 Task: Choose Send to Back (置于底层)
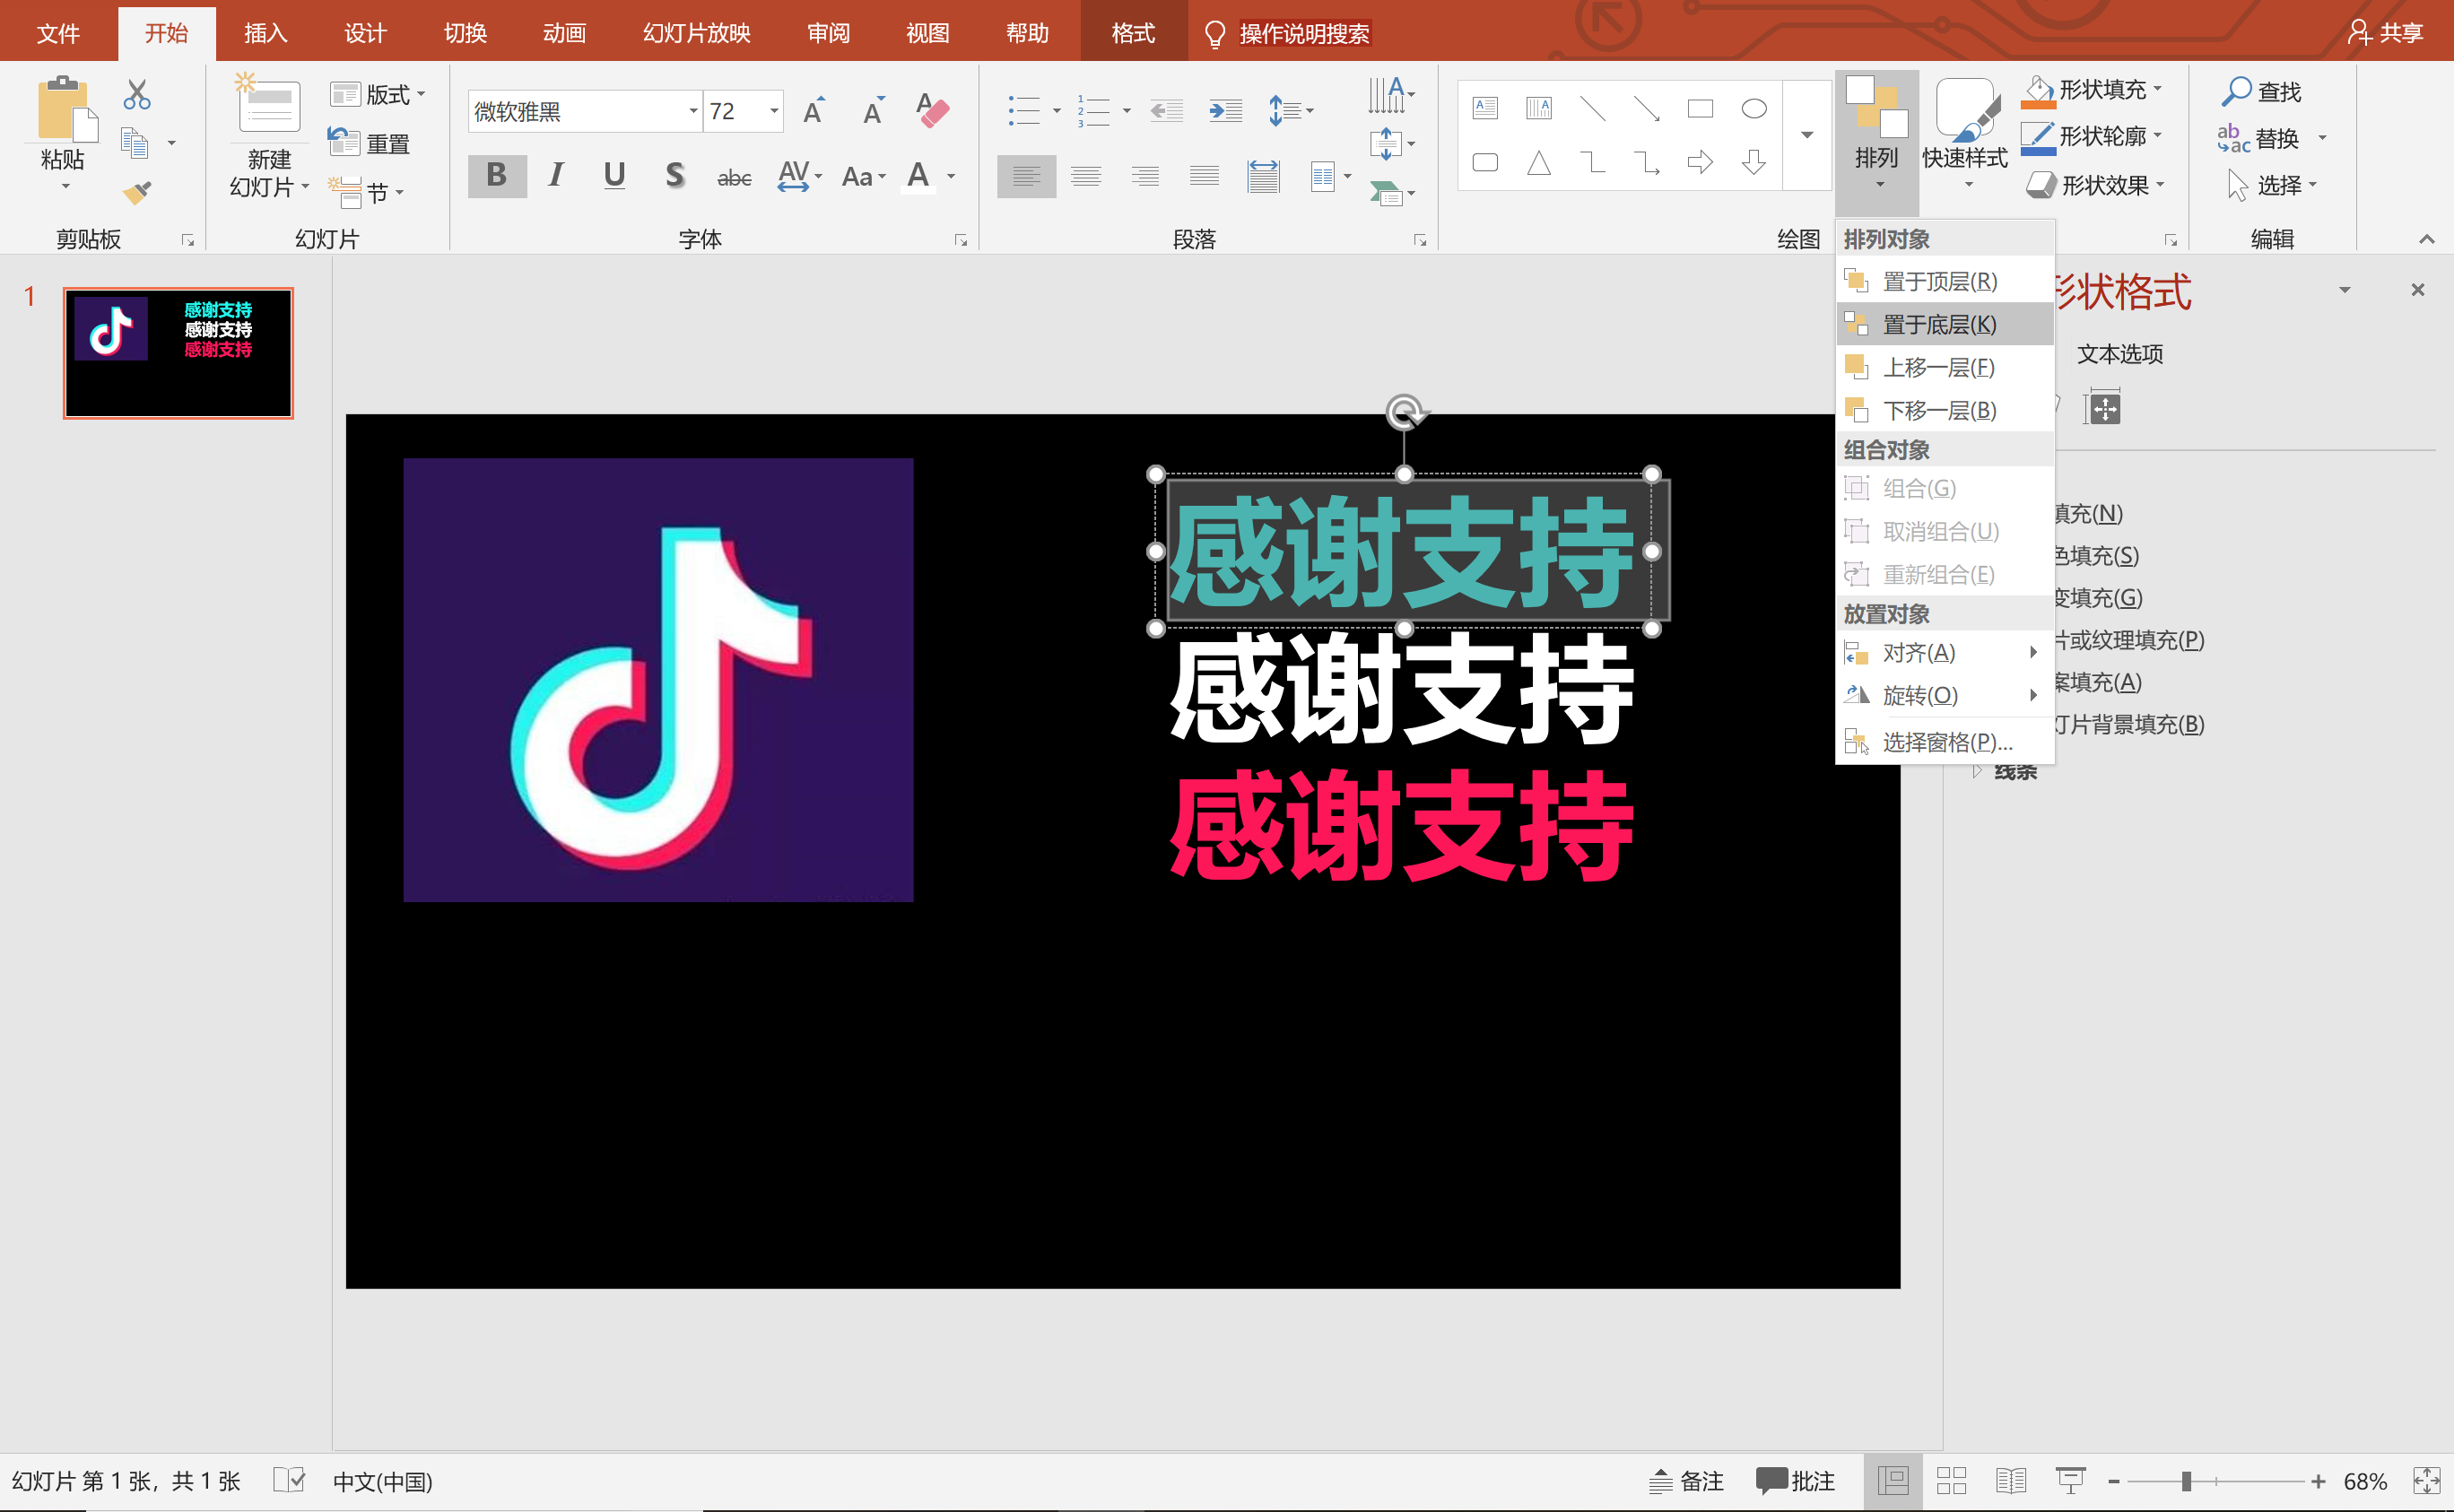(1945, 324)
